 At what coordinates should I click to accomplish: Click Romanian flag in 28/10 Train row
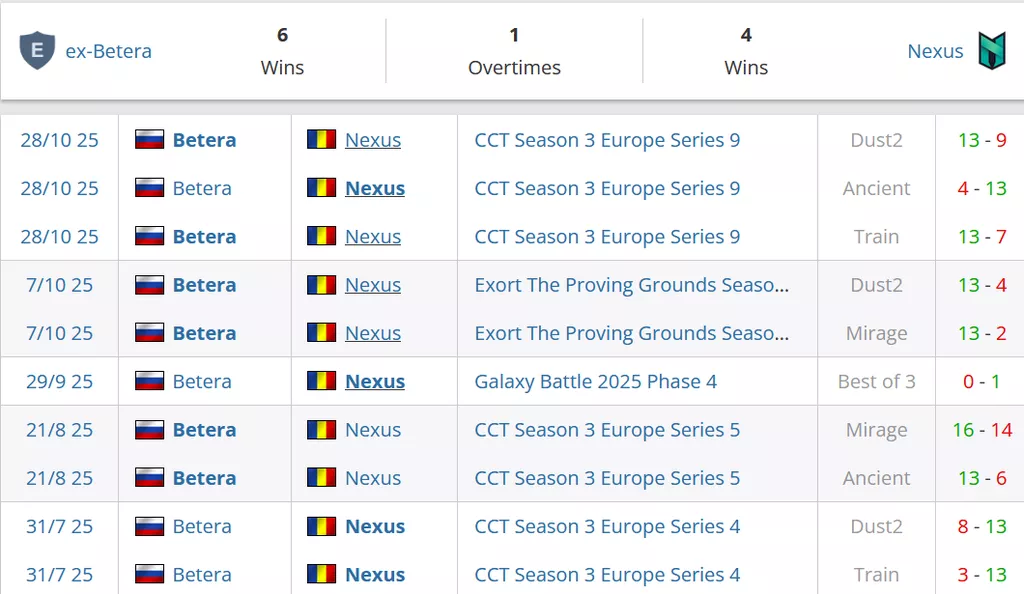point(321,236)
